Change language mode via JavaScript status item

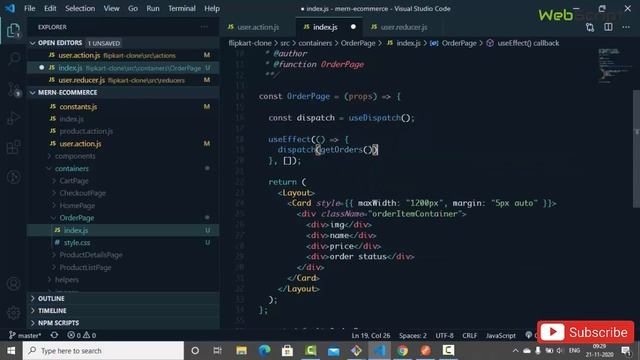(x=501, y=336)
